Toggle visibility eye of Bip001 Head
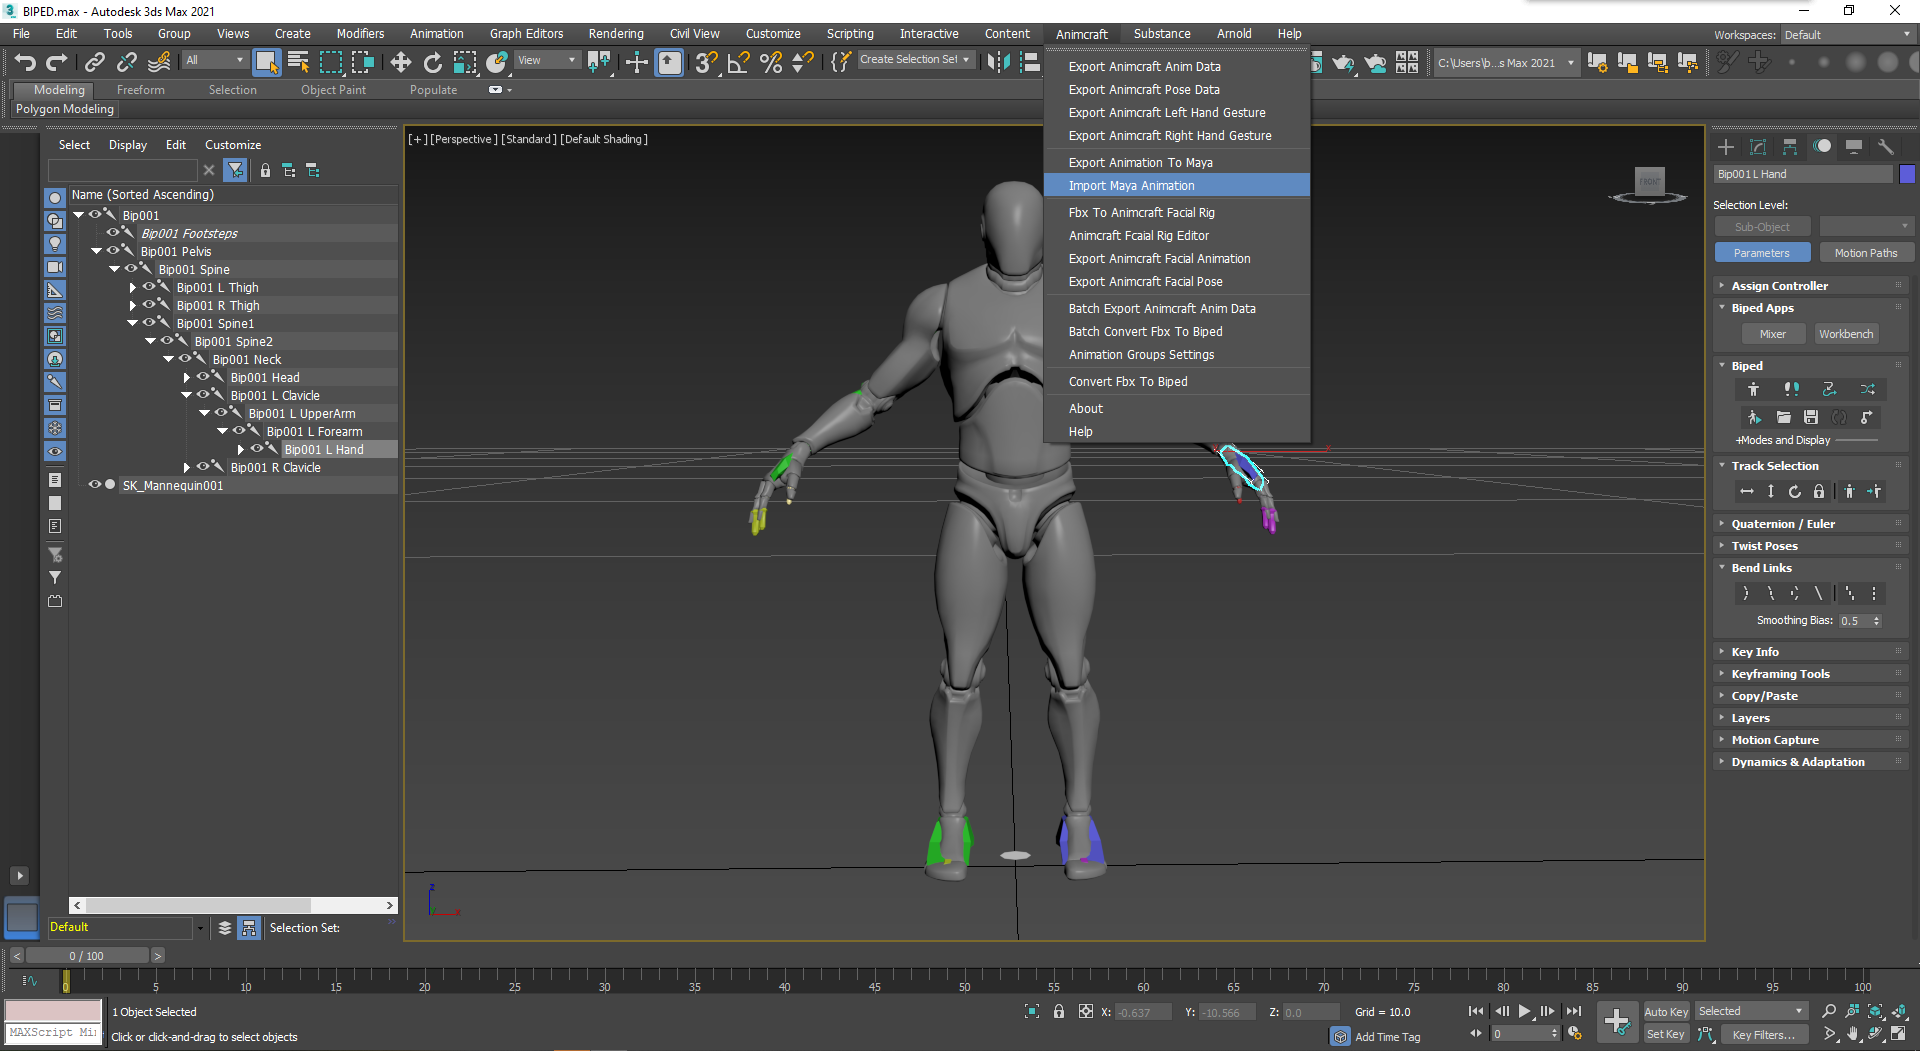1920x1051 pixels. coord(203,377)
